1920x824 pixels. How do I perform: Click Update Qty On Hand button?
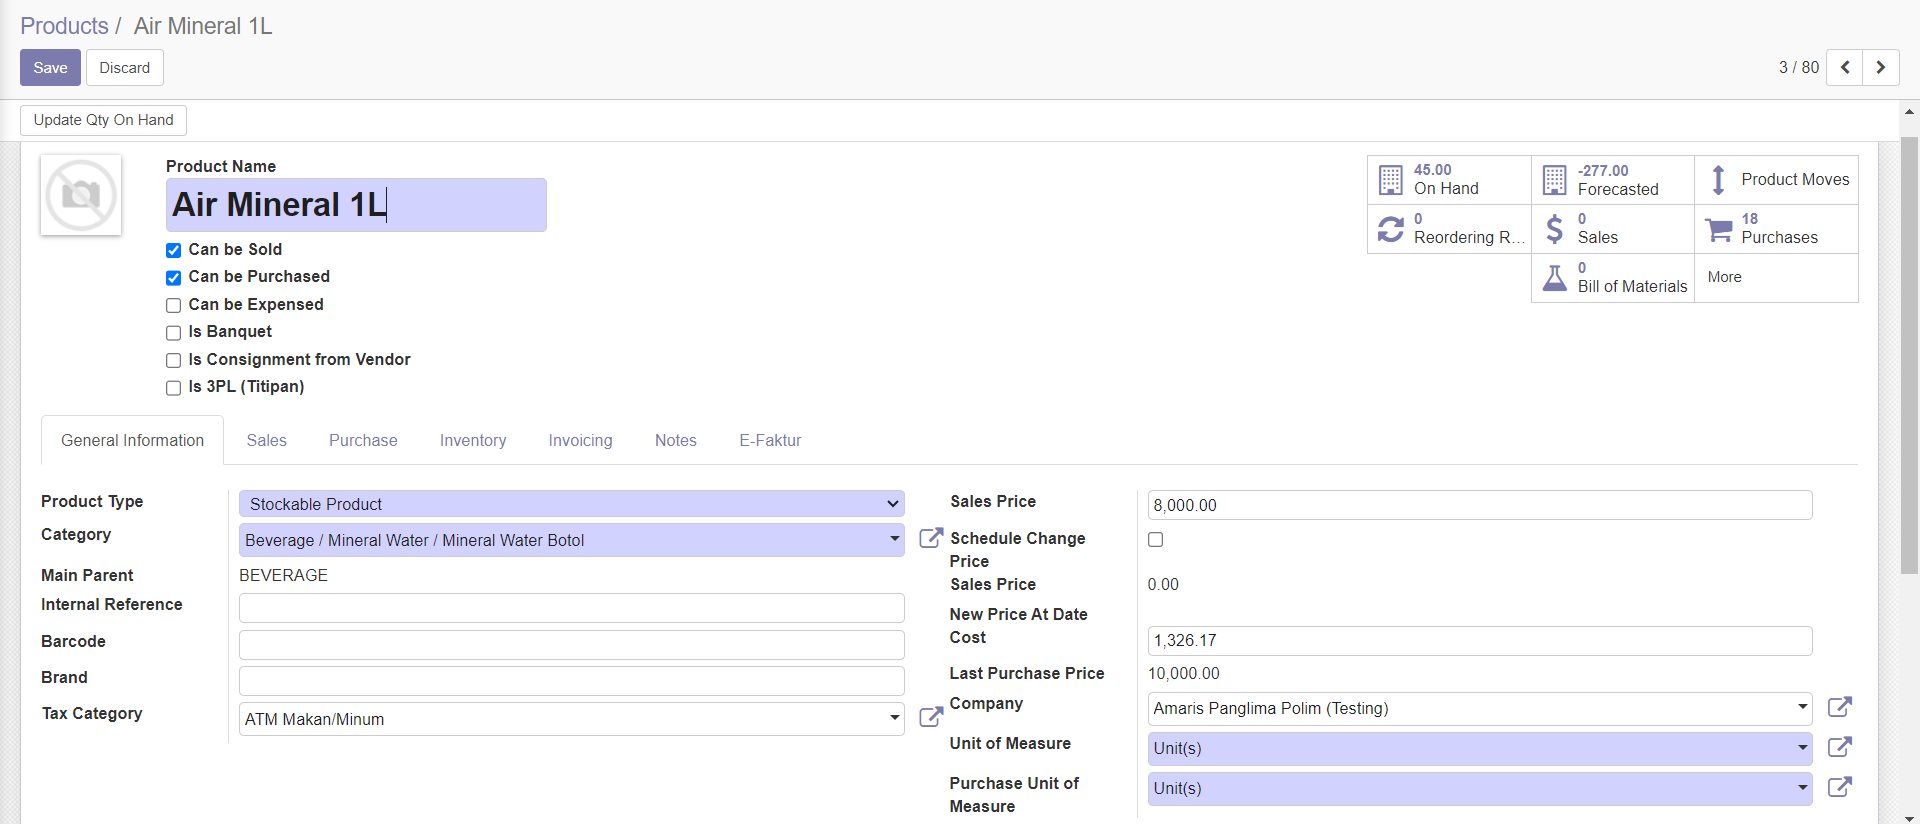click(103, 120)
